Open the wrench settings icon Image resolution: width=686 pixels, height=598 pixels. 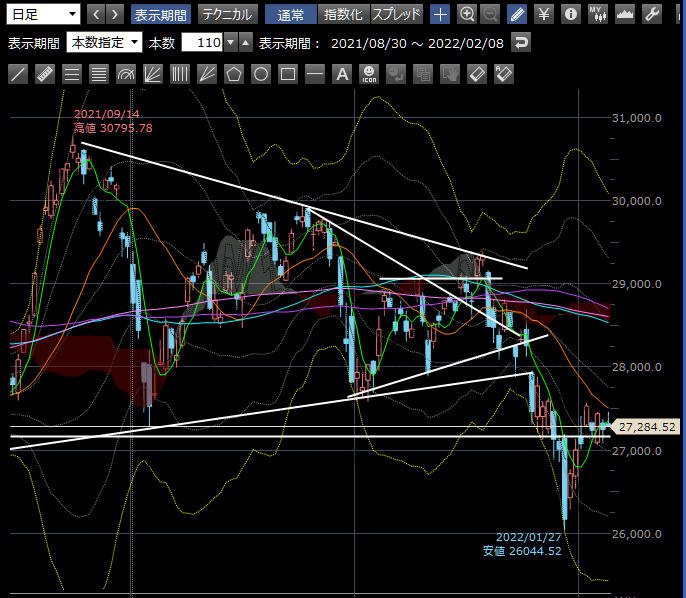click(x=651, y=14)
